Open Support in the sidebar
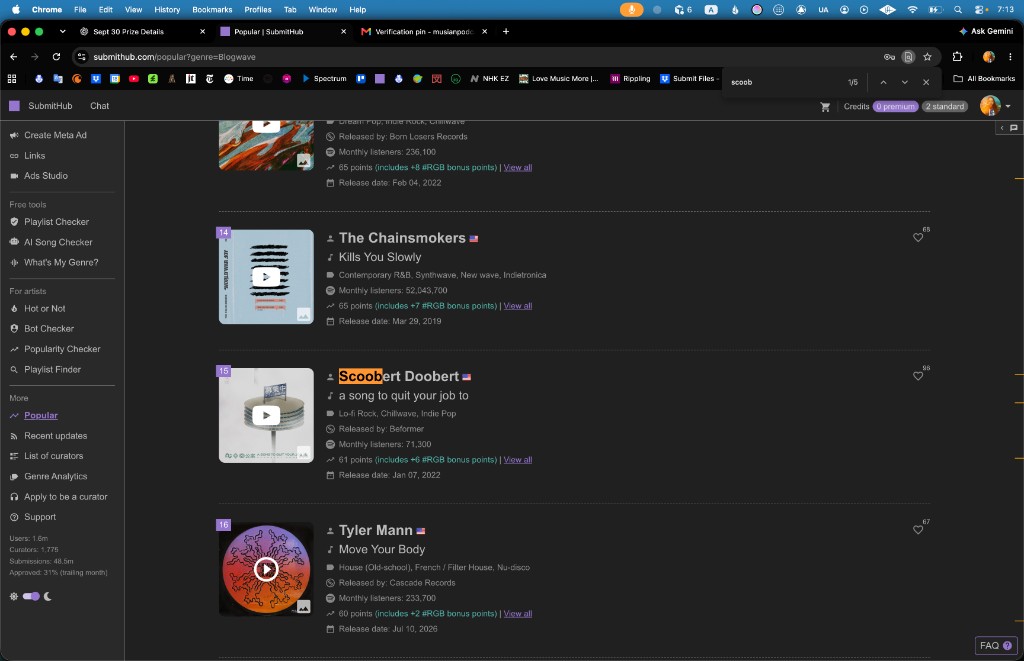 (39, 517)
